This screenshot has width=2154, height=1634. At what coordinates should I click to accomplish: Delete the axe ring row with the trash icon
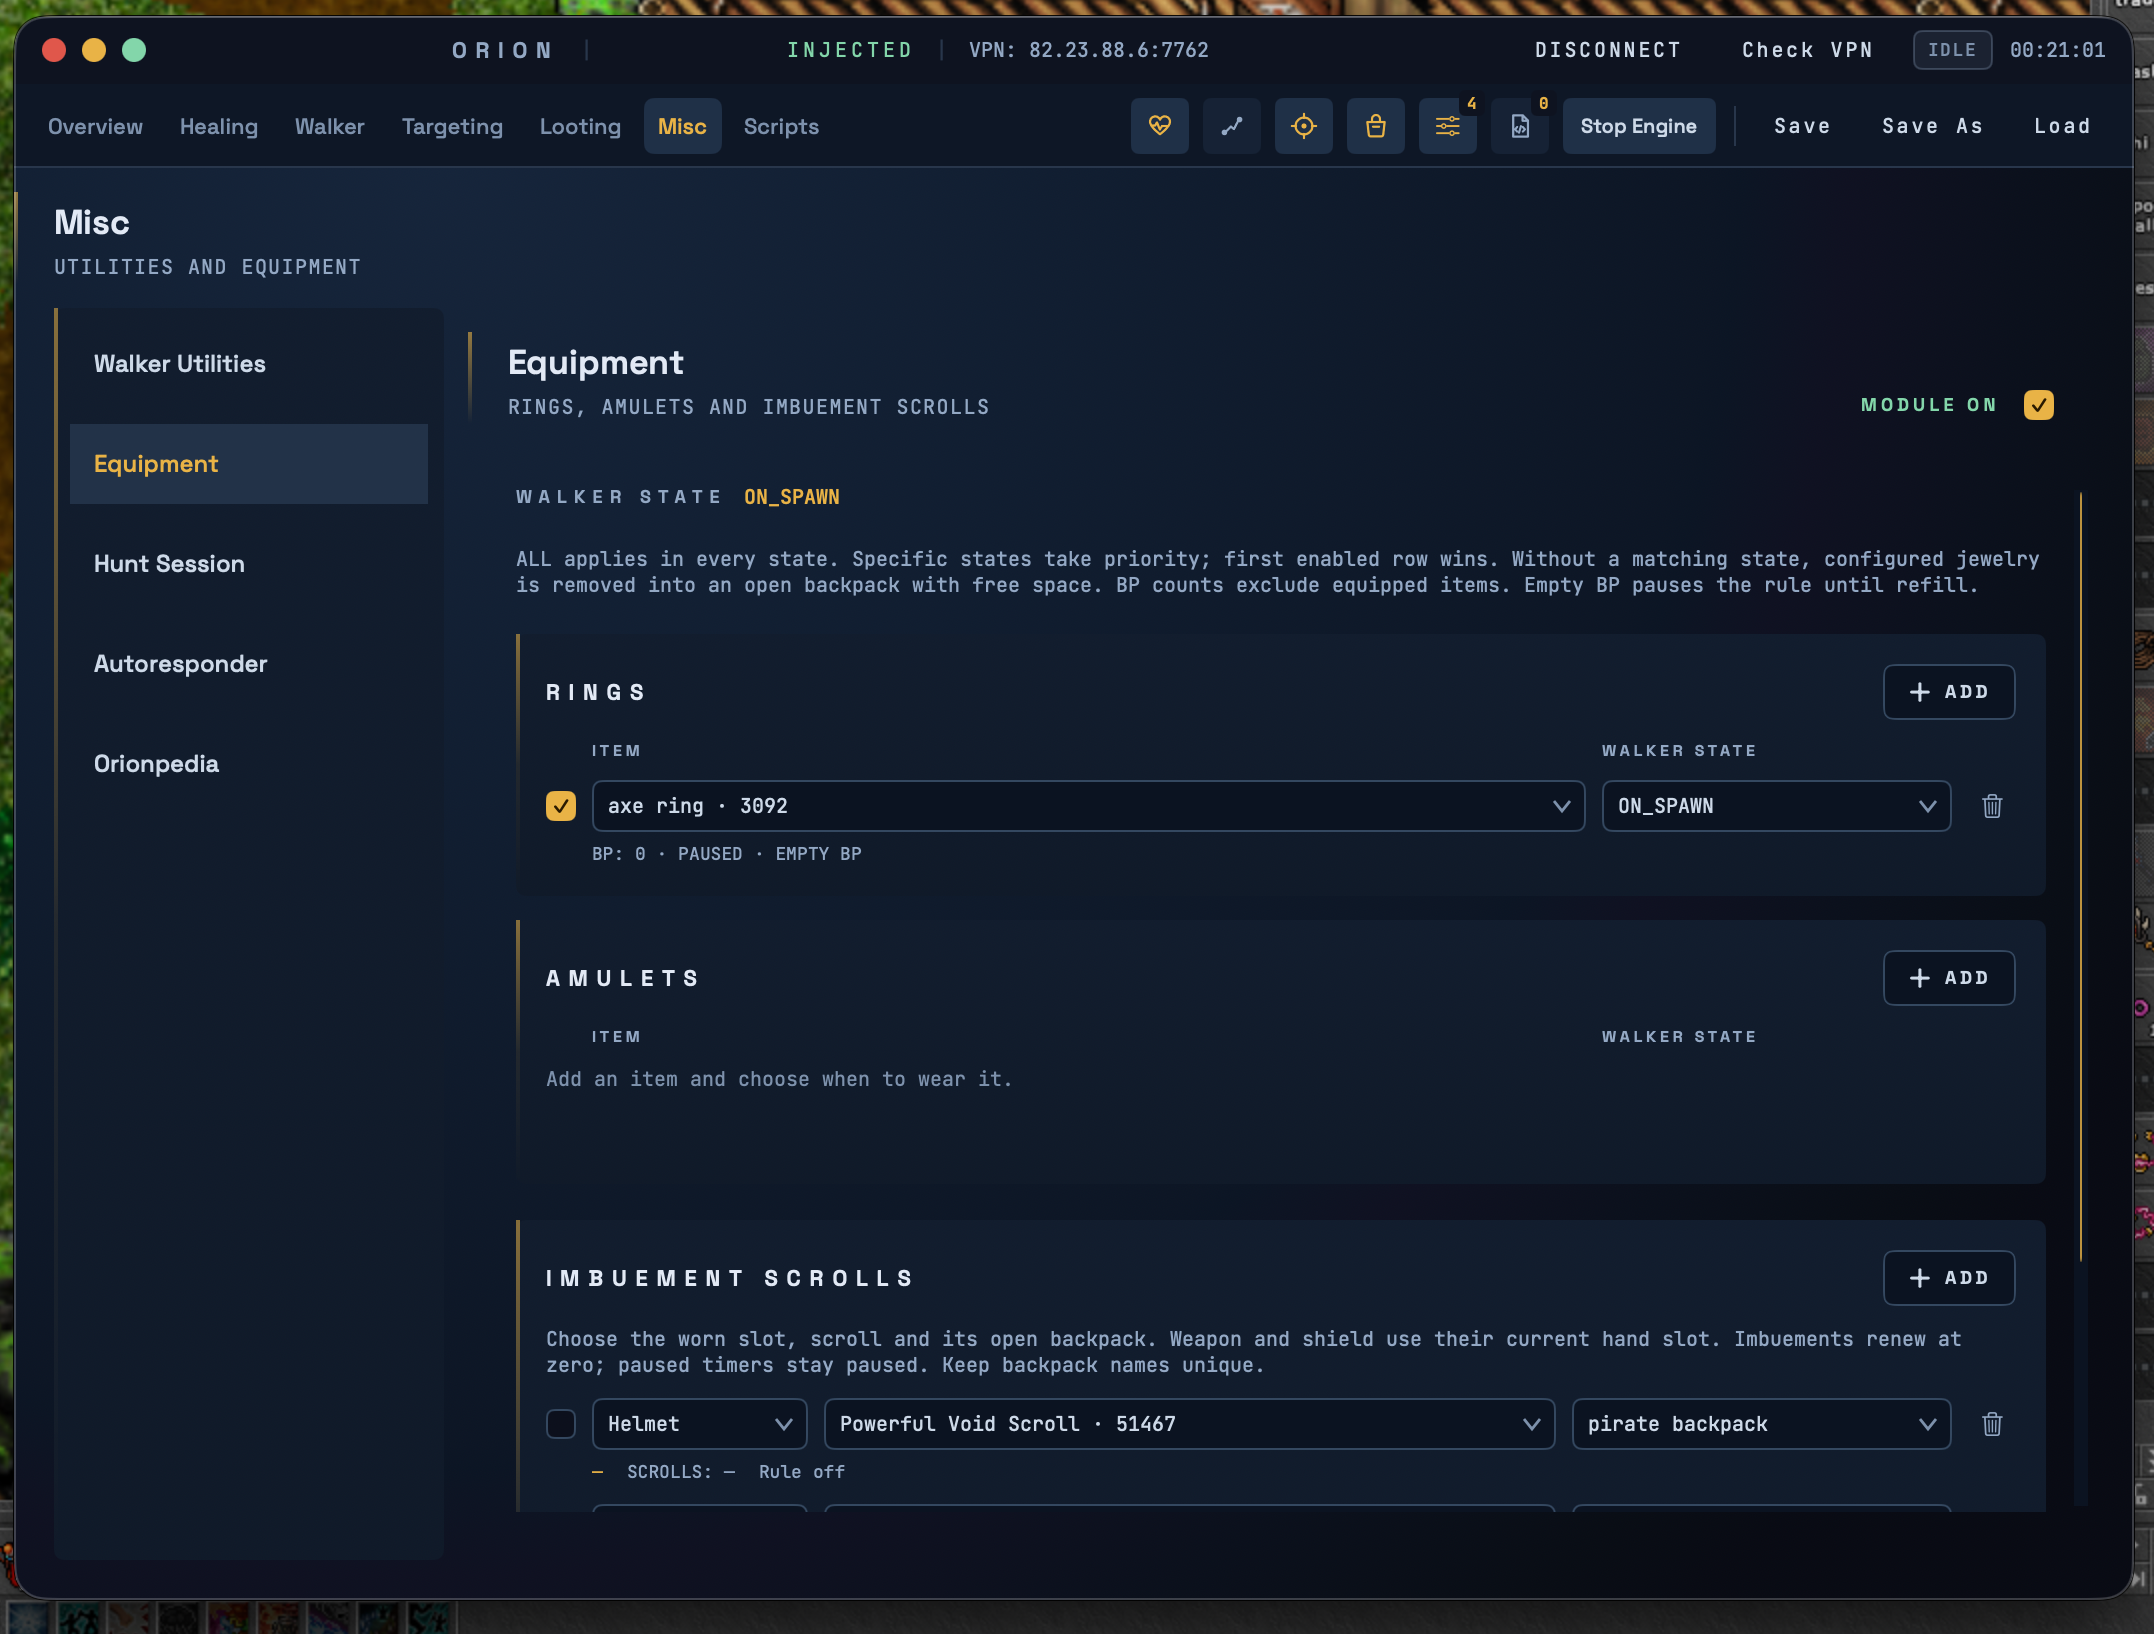point(1992,806)
